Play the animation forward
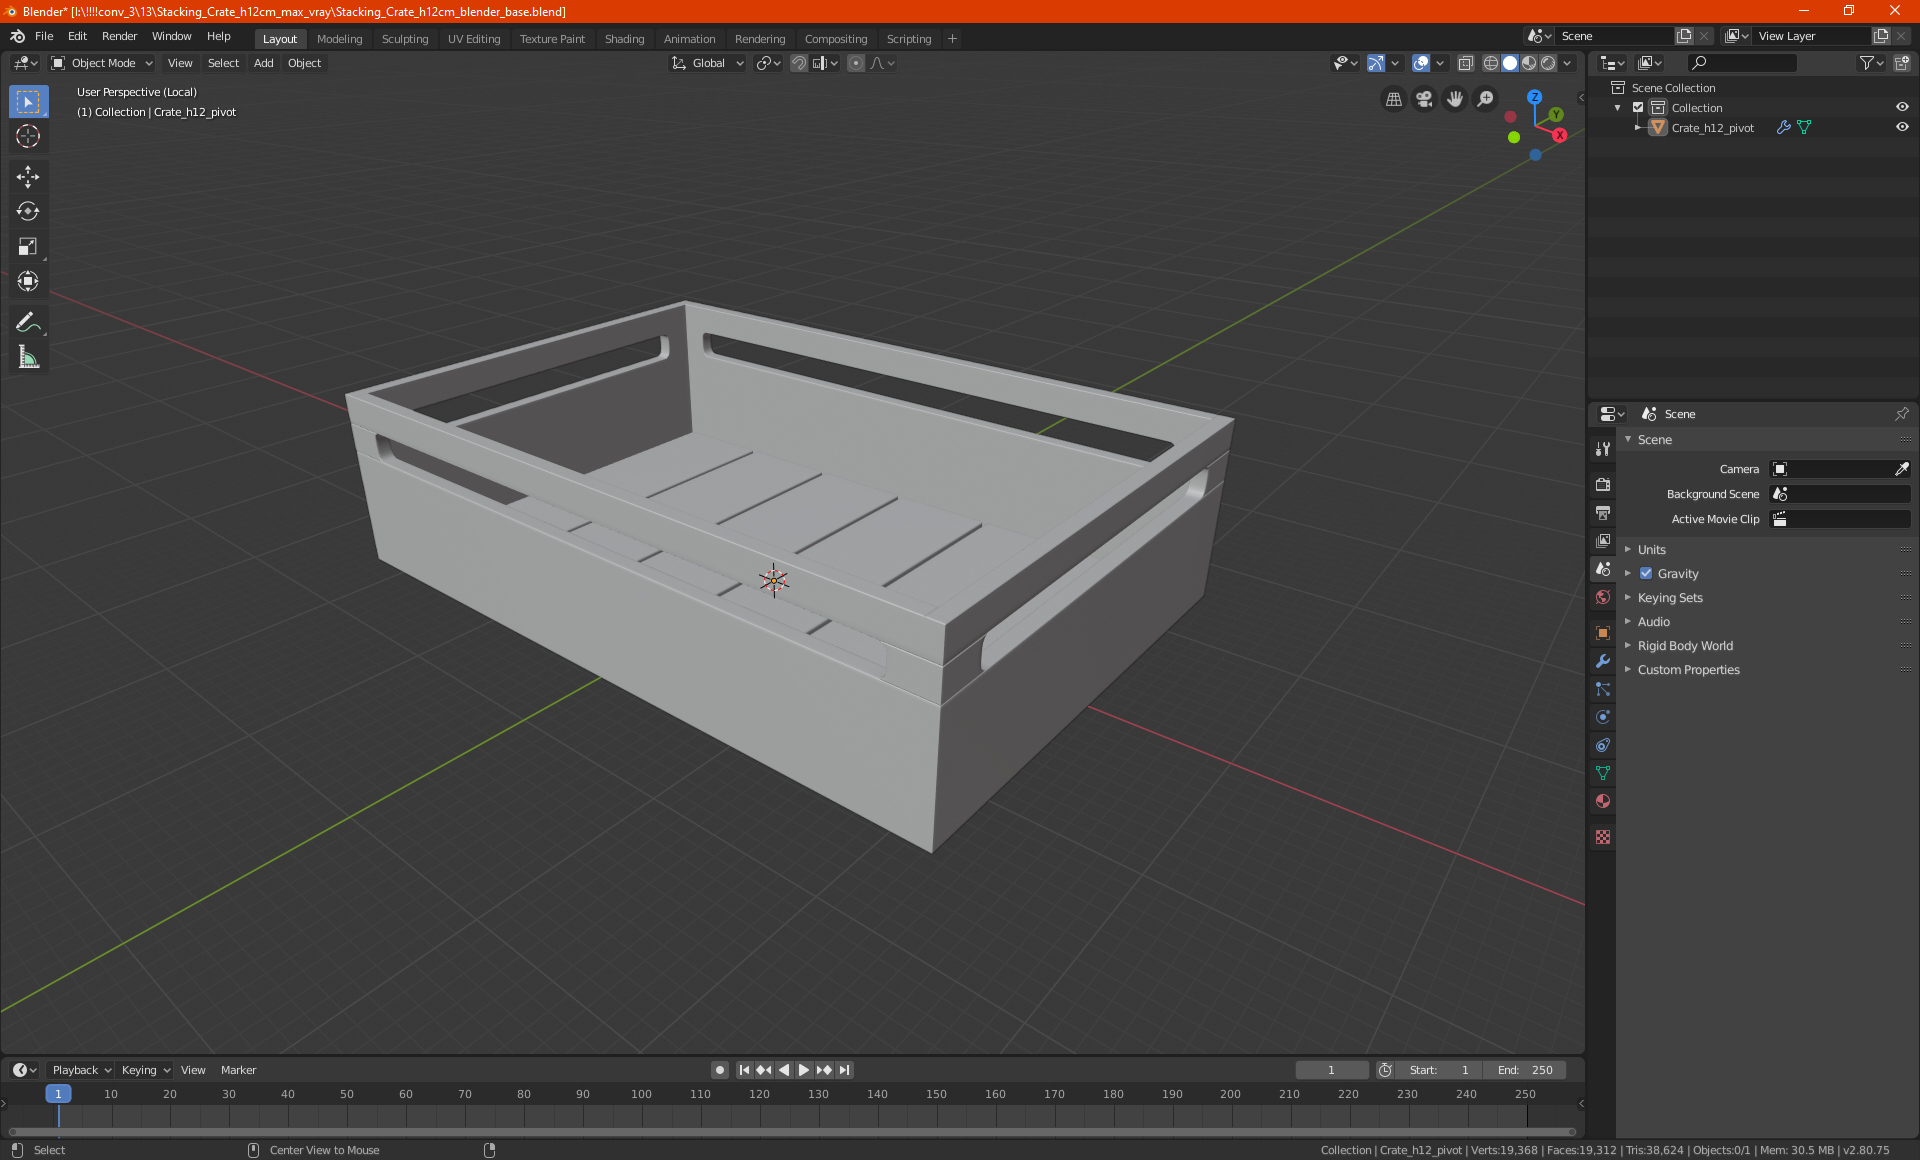This screenshot has width=1920, height=1160. click(804, 1070)
